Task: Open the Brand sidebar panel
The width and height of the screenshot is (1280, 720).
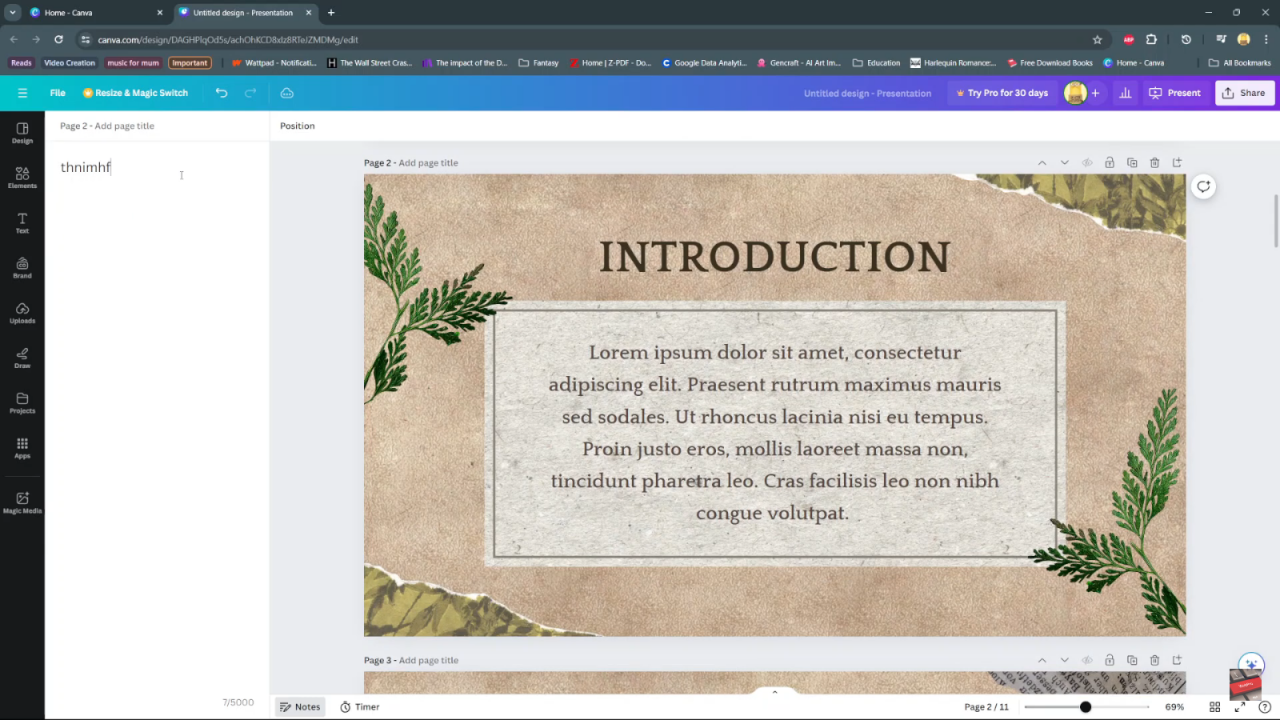Action: point(22,268)
